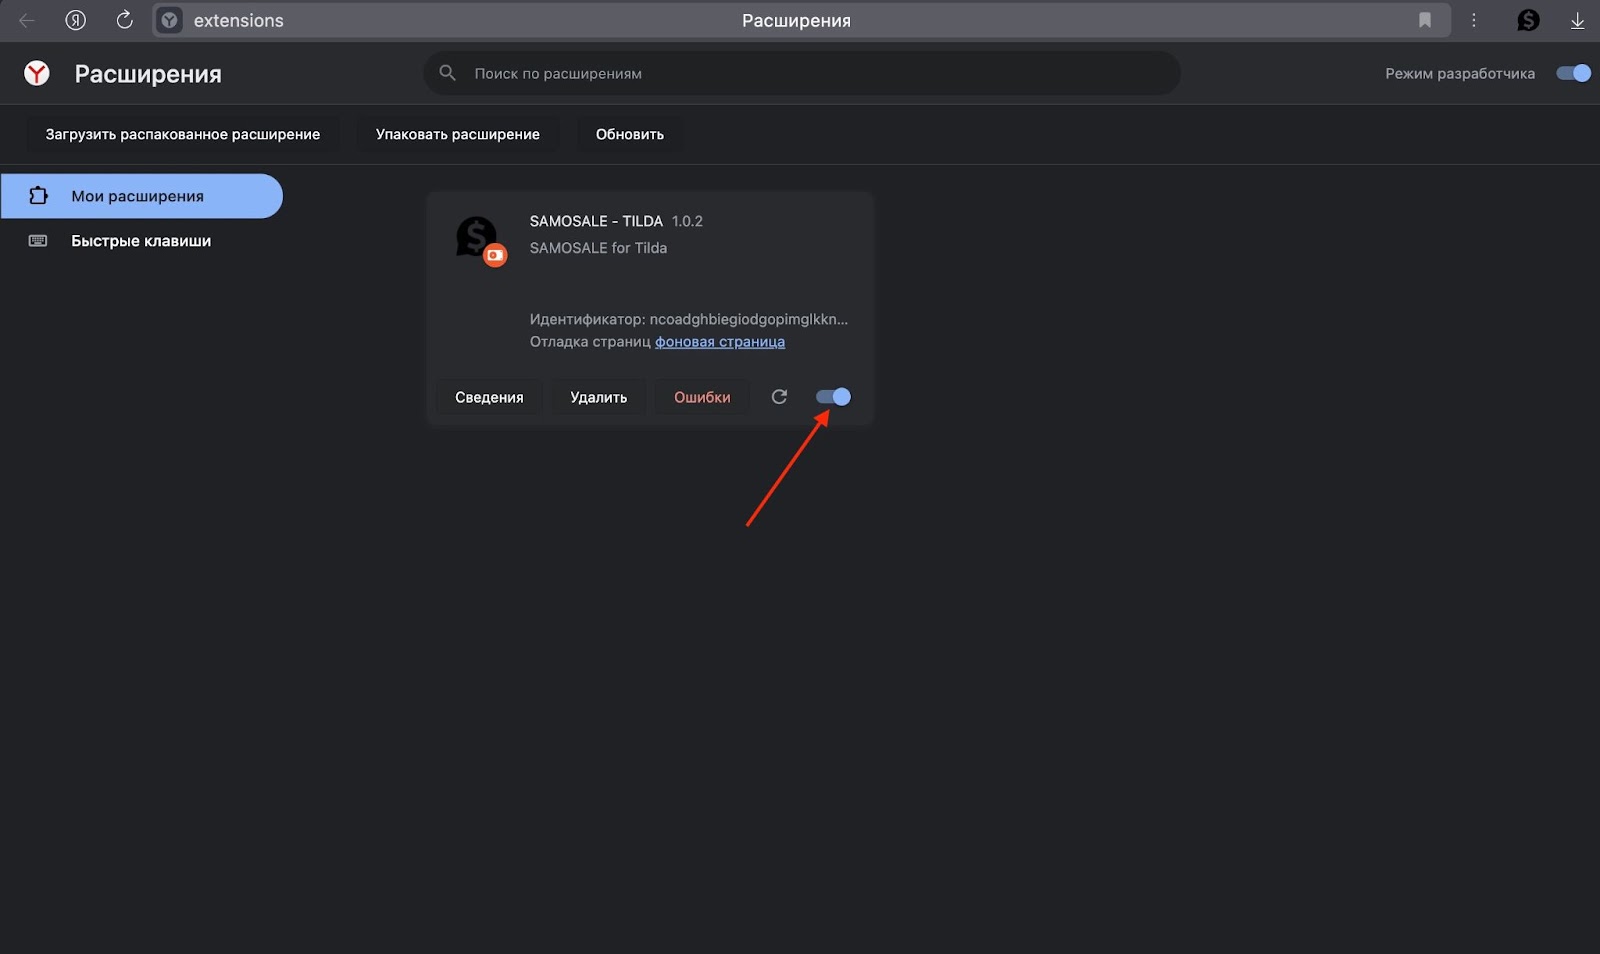Click the Yandex logo beside Расширения title
The width and height of the screenshot is (1600, 954).
point(37,73)
